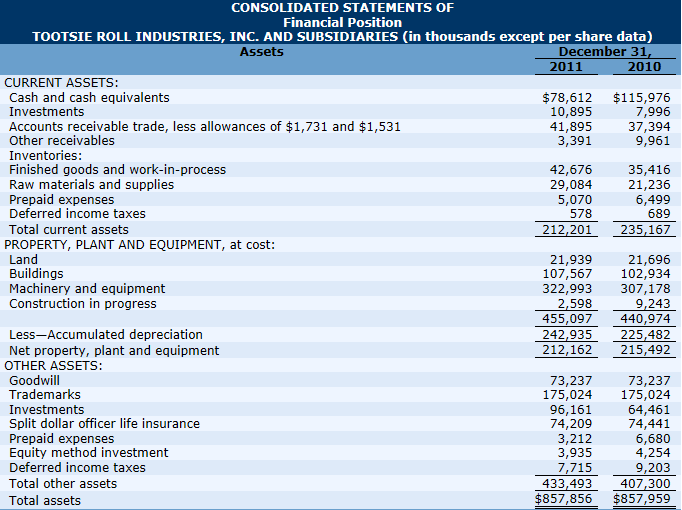Viewport: 682px width, 510px height.
Task: Click the 9,243 construction in progress value
Action: [653, 303]
